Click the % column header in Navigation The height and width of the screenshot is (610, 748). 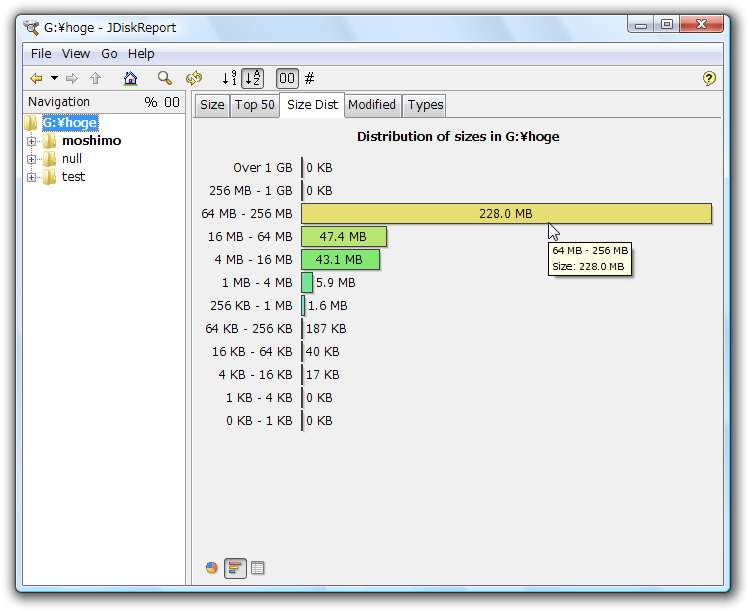click(151, 102)
